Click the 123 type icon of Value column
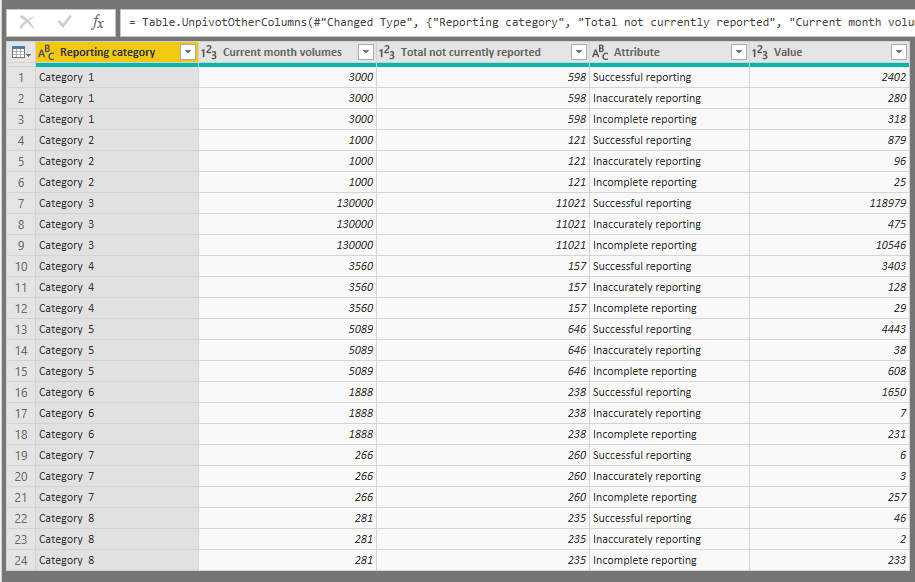 click(760, 53)
